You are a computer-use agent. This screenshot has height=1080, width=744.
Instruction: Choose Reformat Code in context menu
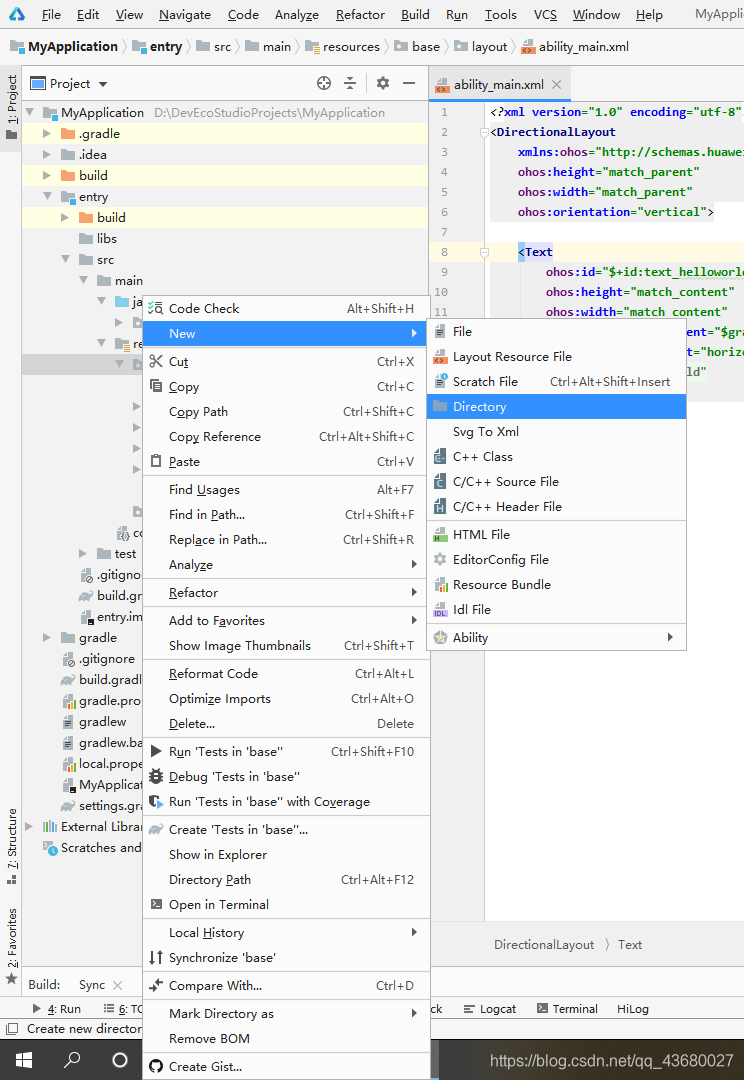(287, 674)
